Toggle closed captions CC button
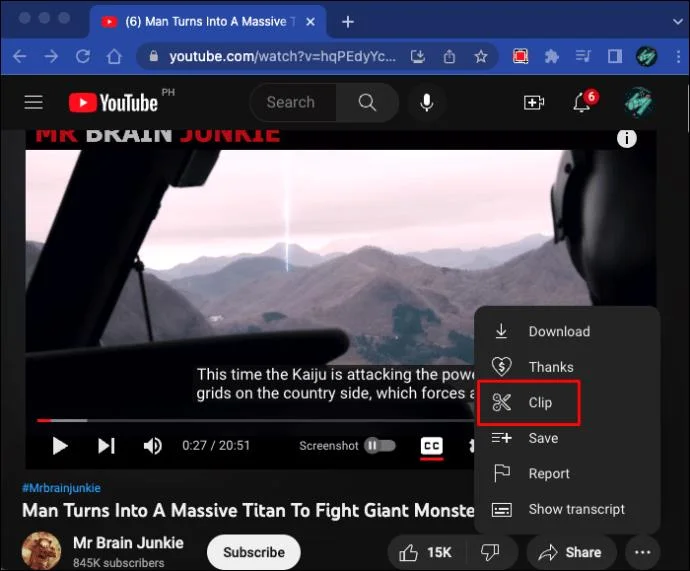690x571 pixels. click(432, 446)
